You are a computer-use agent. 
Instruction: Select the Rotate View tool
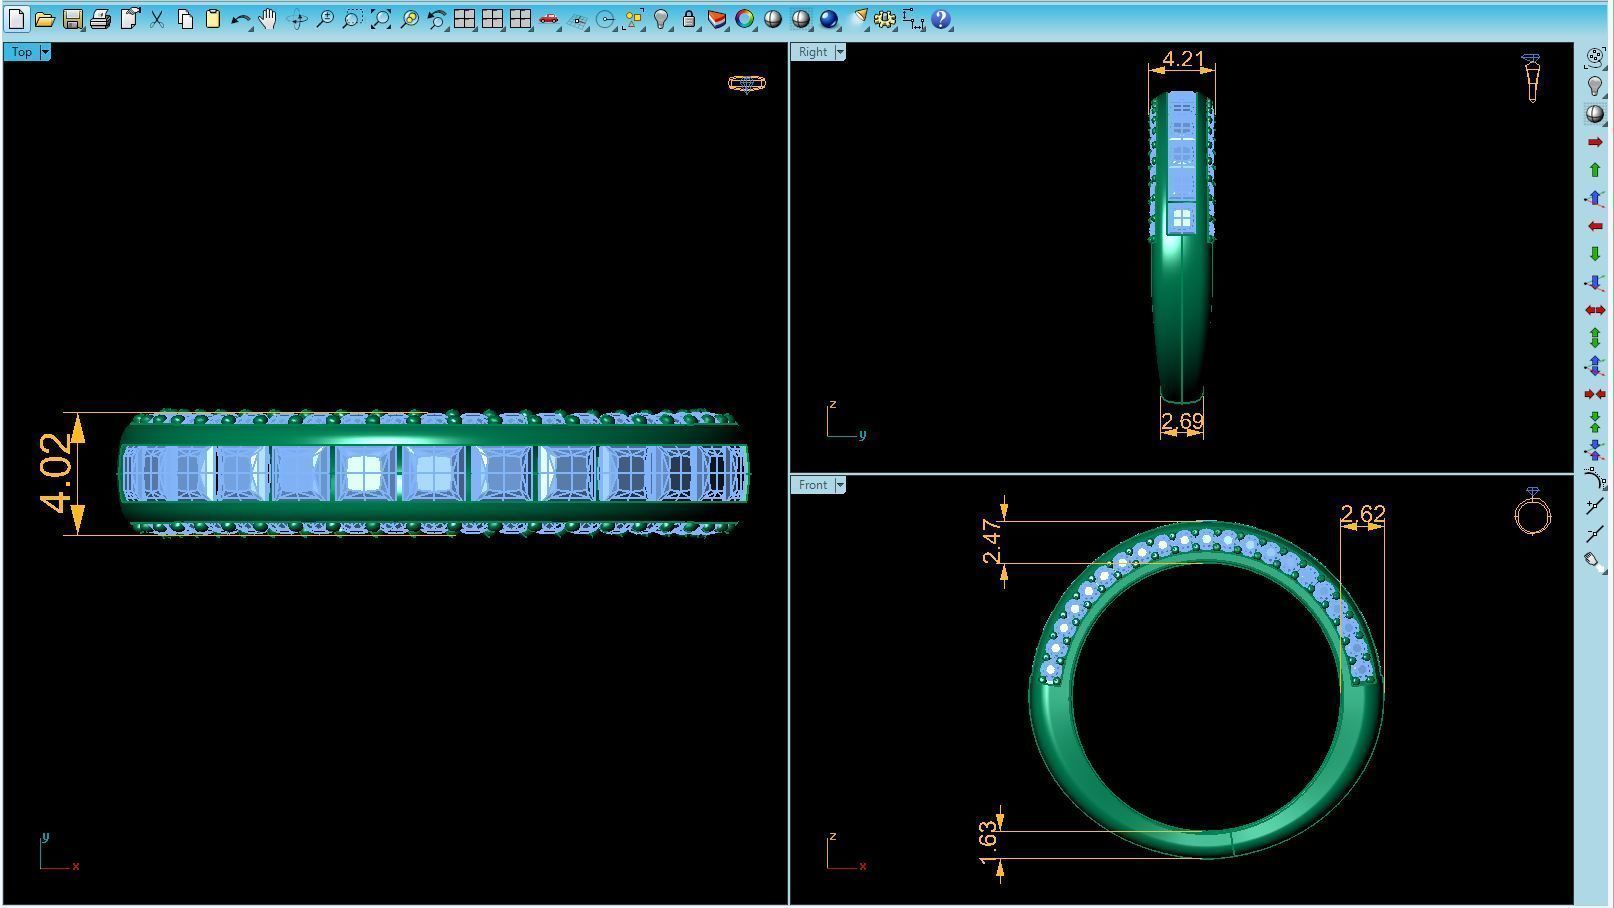coord(297,19)
